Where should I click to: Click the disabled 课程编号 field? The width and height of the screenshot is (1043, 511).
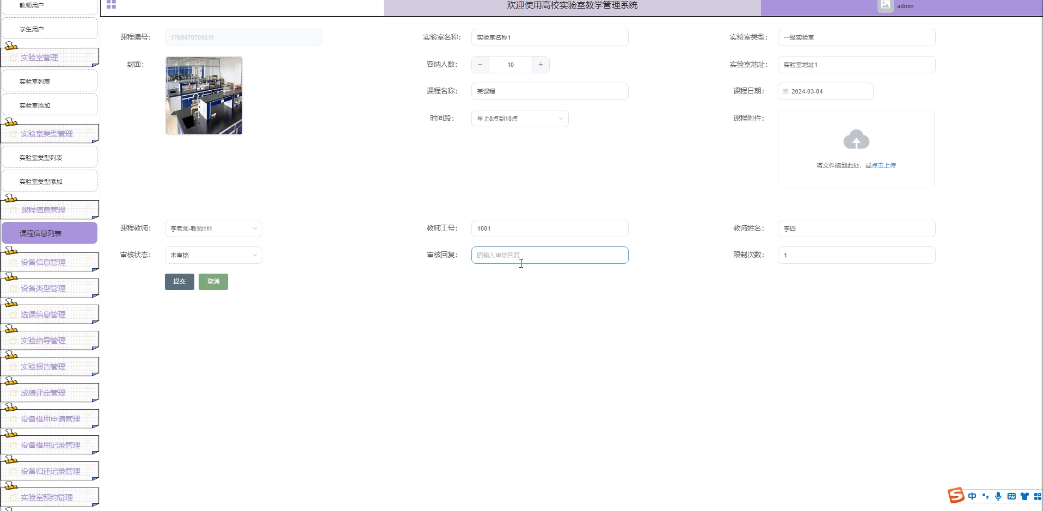pos(243,37)
